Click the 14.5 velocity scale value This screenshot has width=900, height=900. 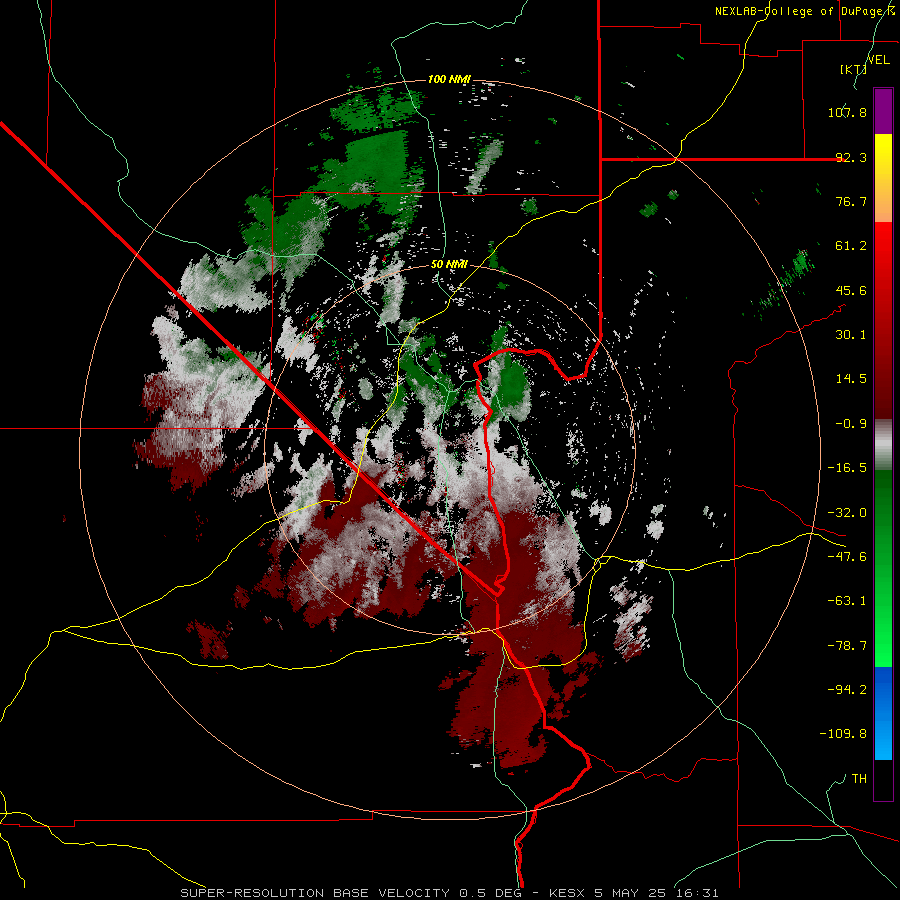851,379
